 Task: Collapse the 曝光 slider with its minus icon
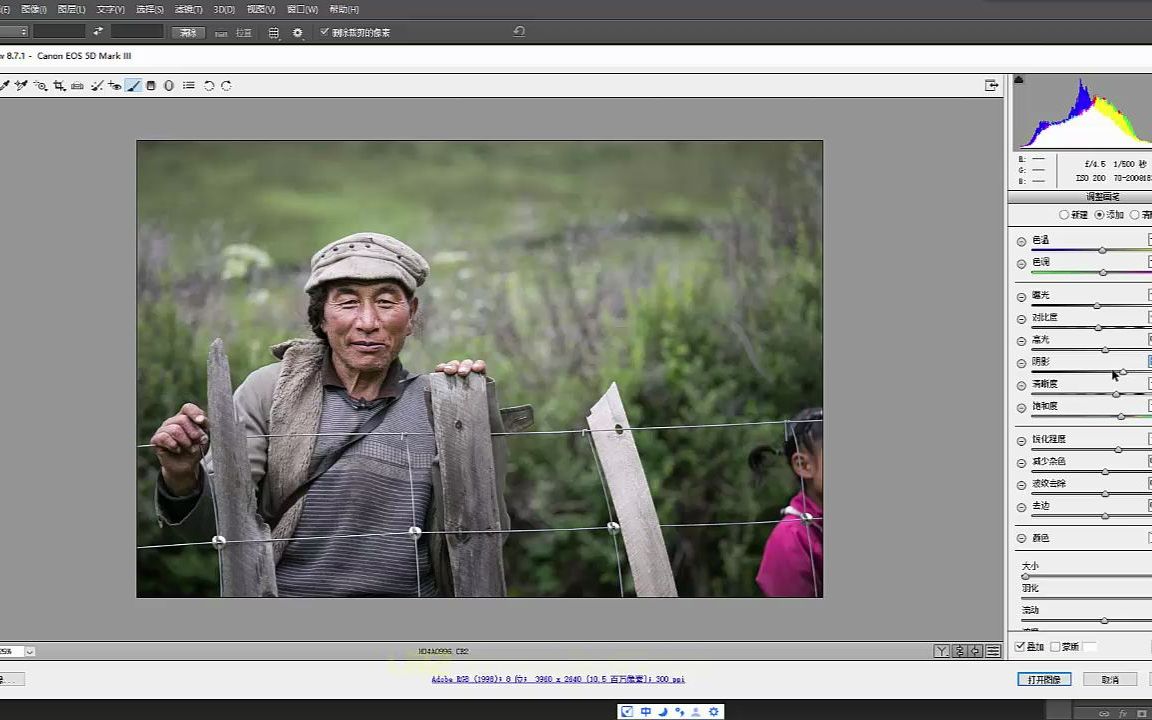[x=1021, y=295]
